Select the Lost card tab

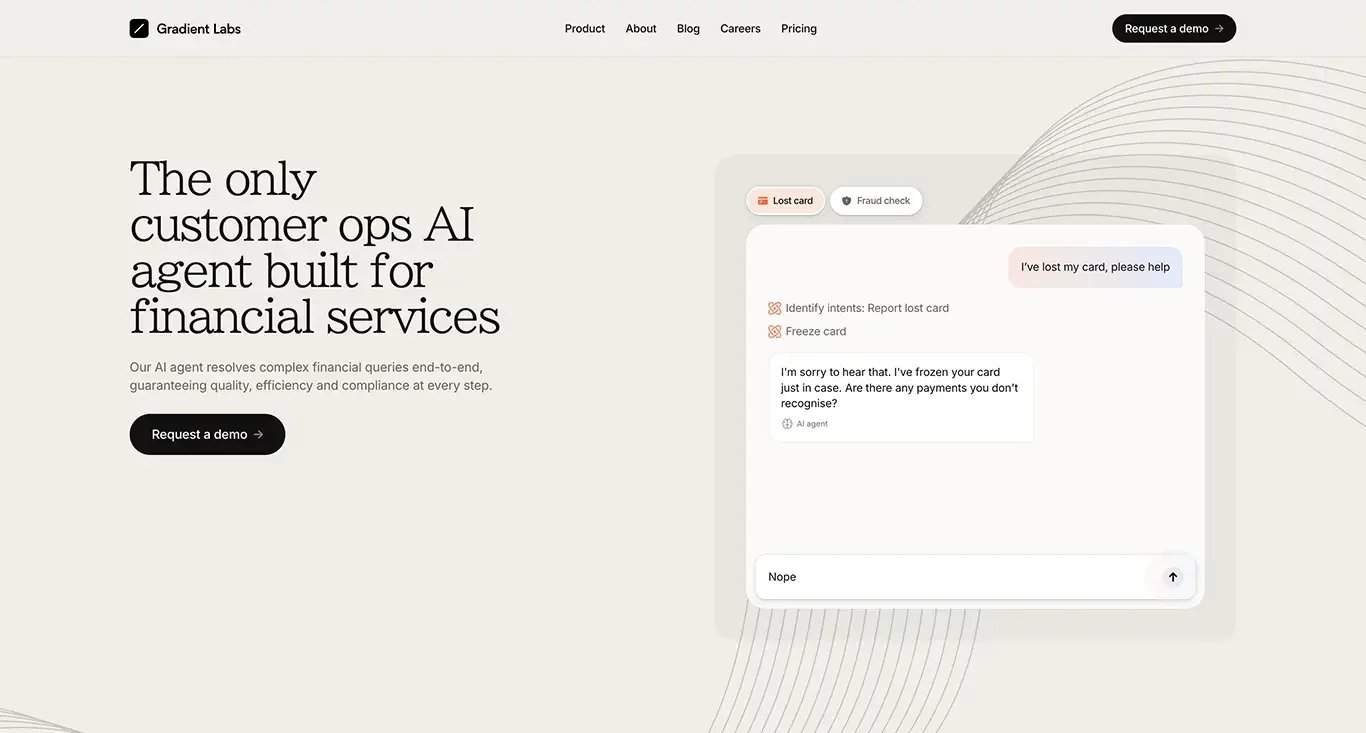(786, 201)
